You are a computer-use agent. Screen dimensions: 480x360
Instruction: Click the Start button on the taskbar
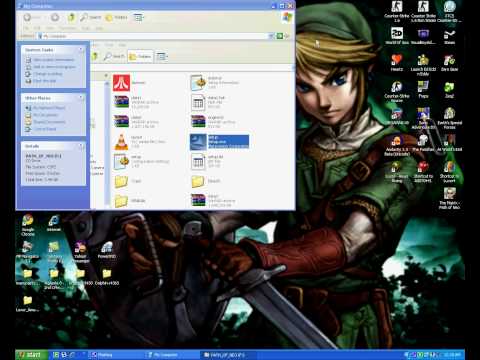point(31,355)
